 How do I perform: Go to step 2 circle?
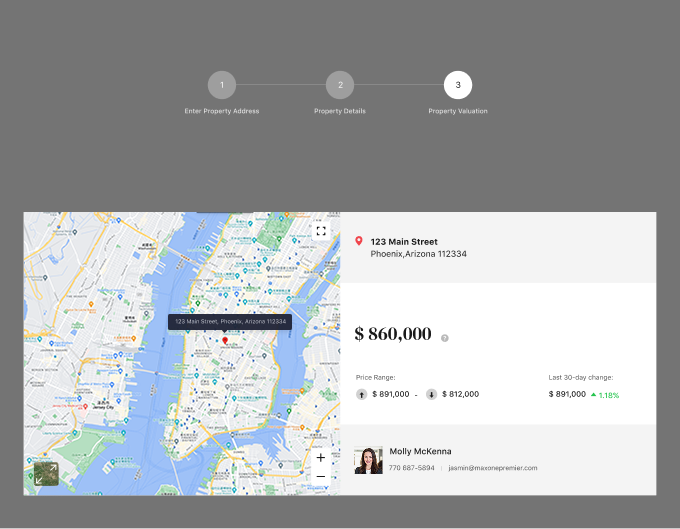point(340,86)
